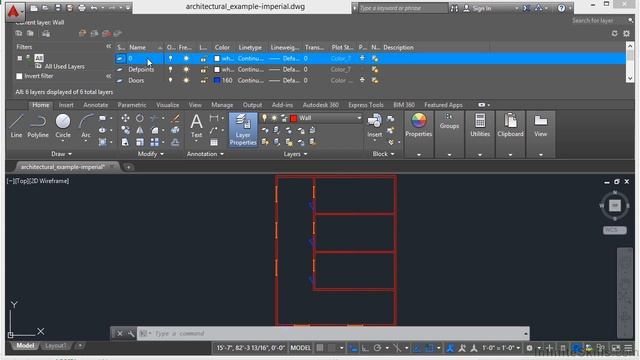640x360 pixels.
Task: Click the red Wall layer color swatch
Action: [293, 118]
